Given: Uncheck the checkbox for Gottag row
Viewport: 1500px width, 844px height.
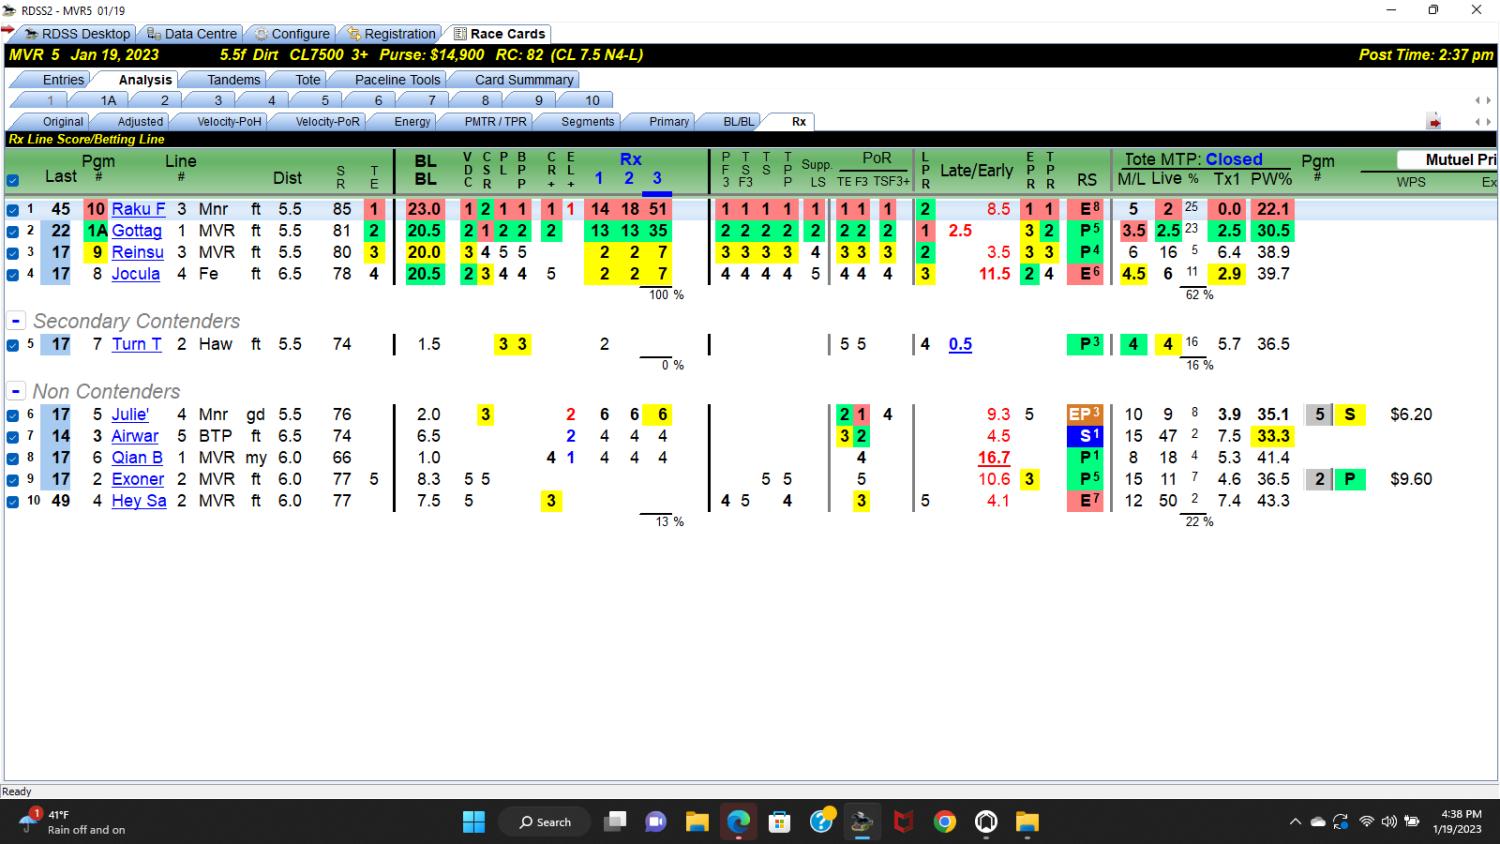Looking at the screenshot, I should [12, 231].
